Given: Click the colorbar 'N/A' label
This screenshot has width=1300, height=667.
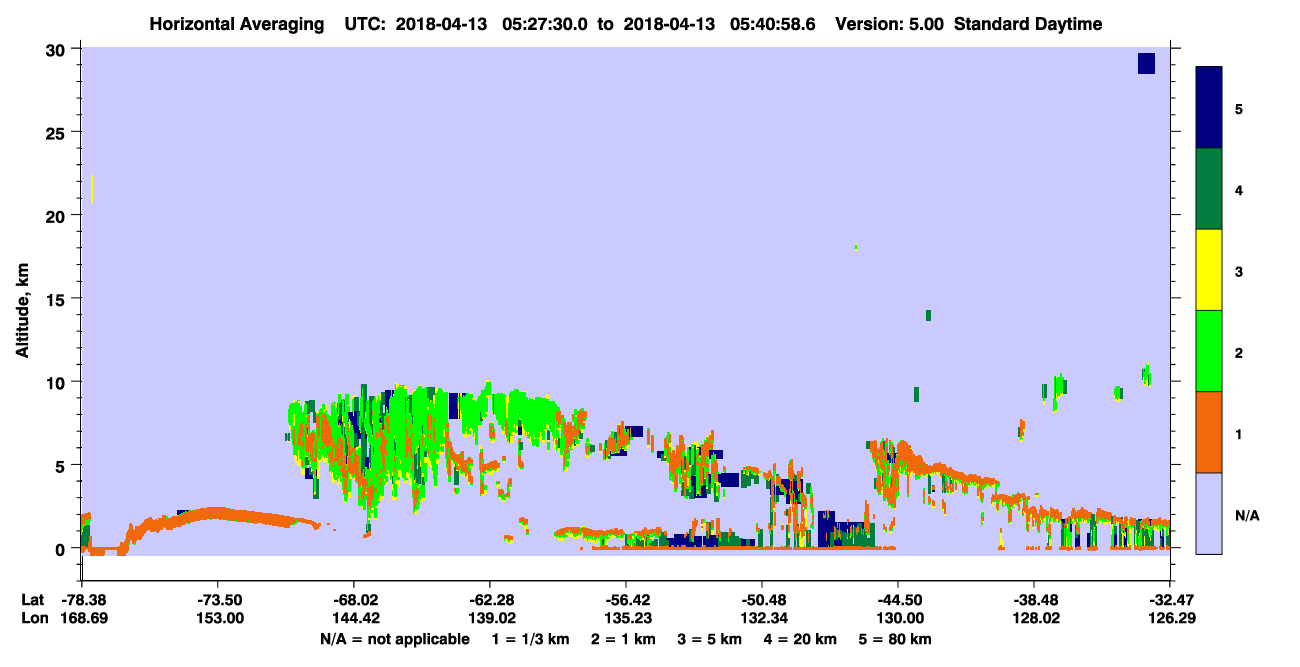Looking at the screenshot, I should pyautogui.click(x=1247, y=516).
